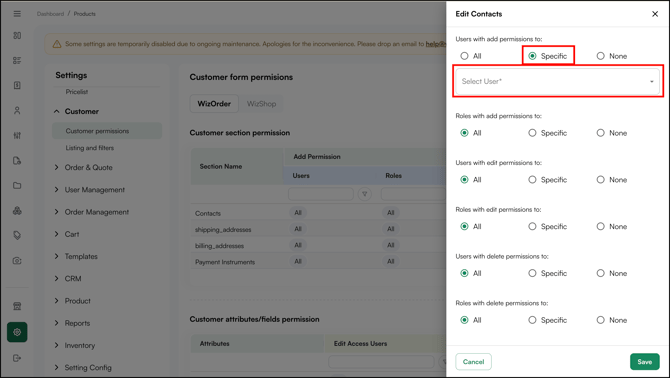Select None for roles edit permissions

(600, 226)
